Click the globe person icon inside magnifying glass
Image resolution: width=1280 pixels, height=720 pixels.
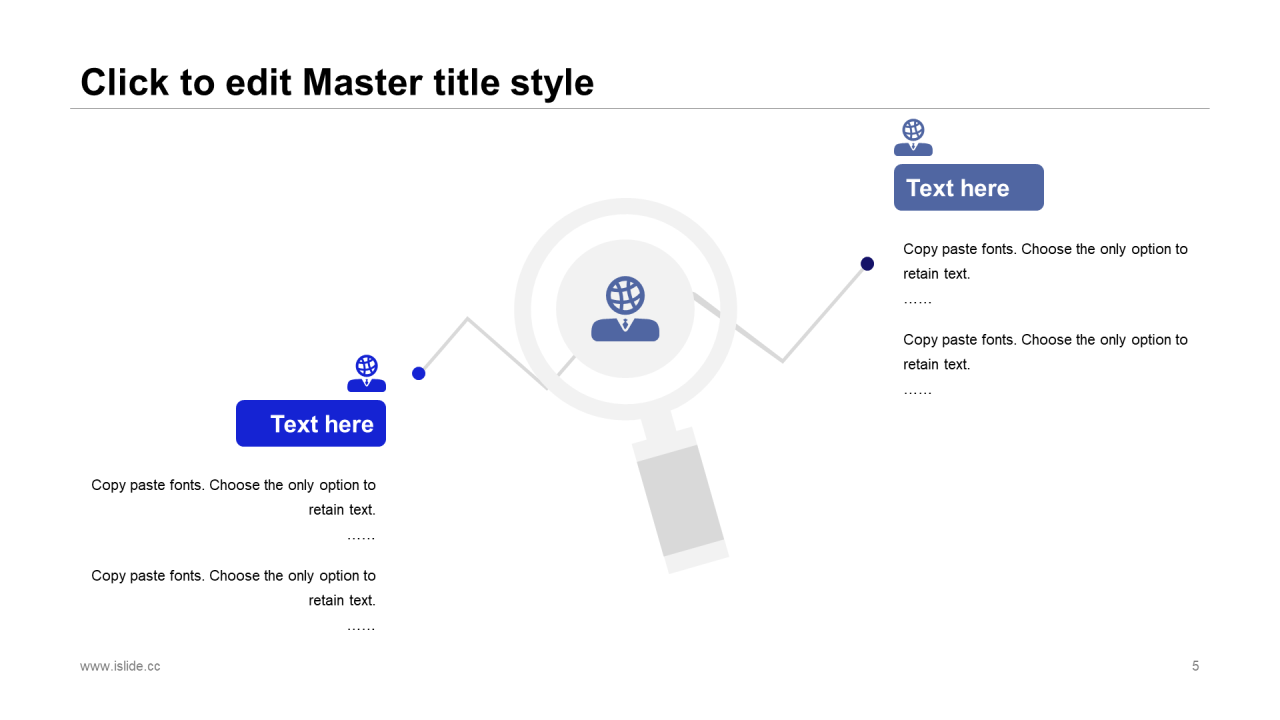(625, 309)
